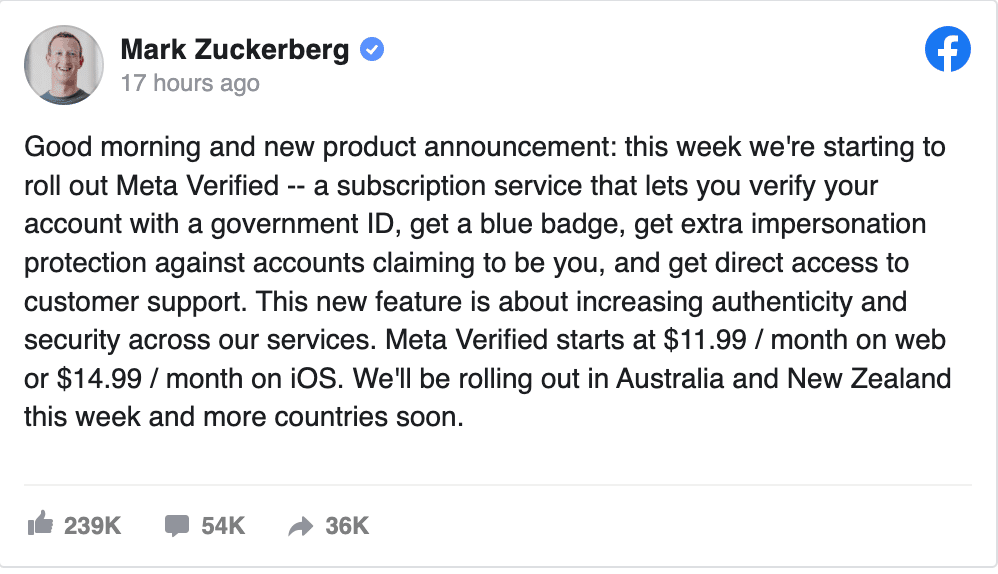Click the blue verified badge
This screenshot has height=574, width=998.
[x=372, y=49]
